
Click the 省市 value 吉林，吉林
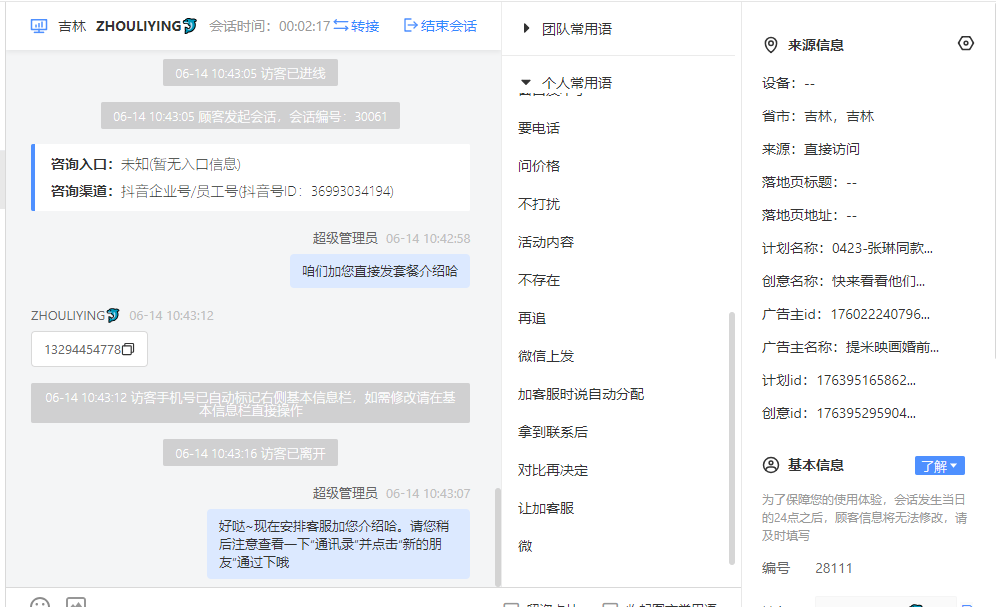tap(839, 116)
